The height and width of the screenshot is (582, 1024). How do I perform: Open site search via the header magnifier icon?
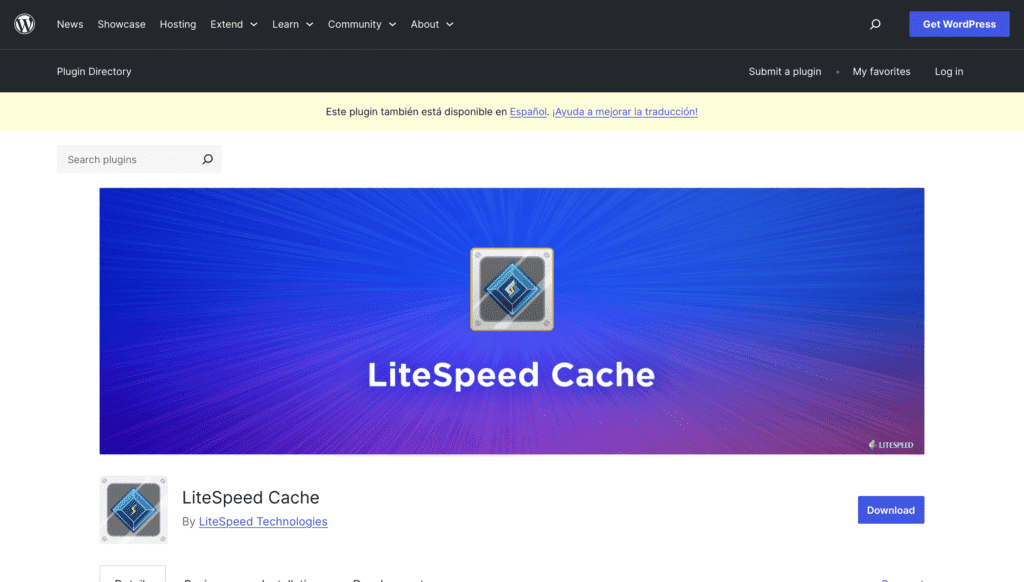coord(875,24)
